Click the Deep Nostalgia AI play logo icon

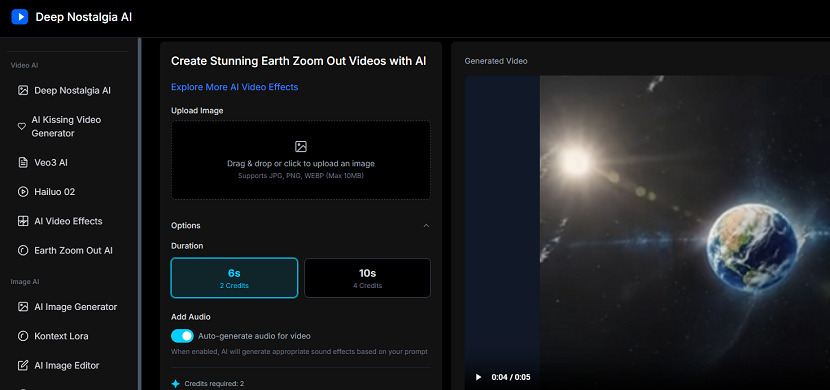20,17
